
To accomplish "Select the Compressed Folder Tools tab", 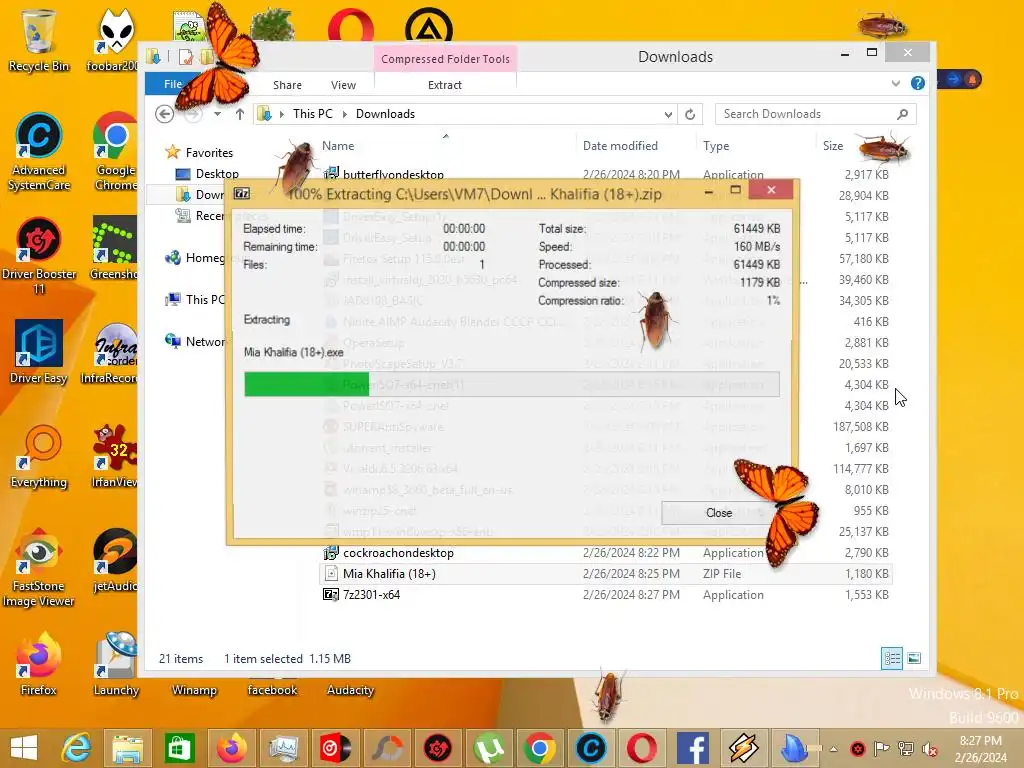I will pos(445,59).
